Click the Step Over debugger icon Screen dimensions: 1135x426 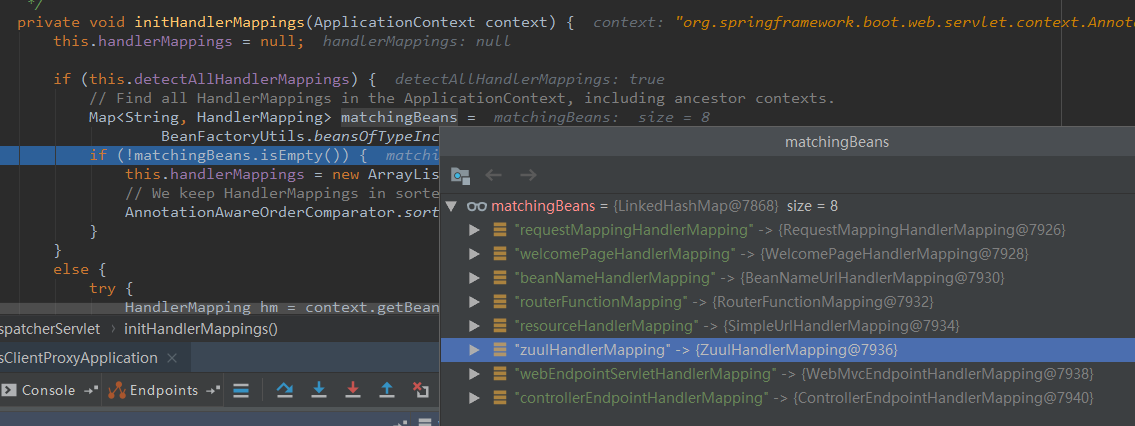(x=285, y=391)
